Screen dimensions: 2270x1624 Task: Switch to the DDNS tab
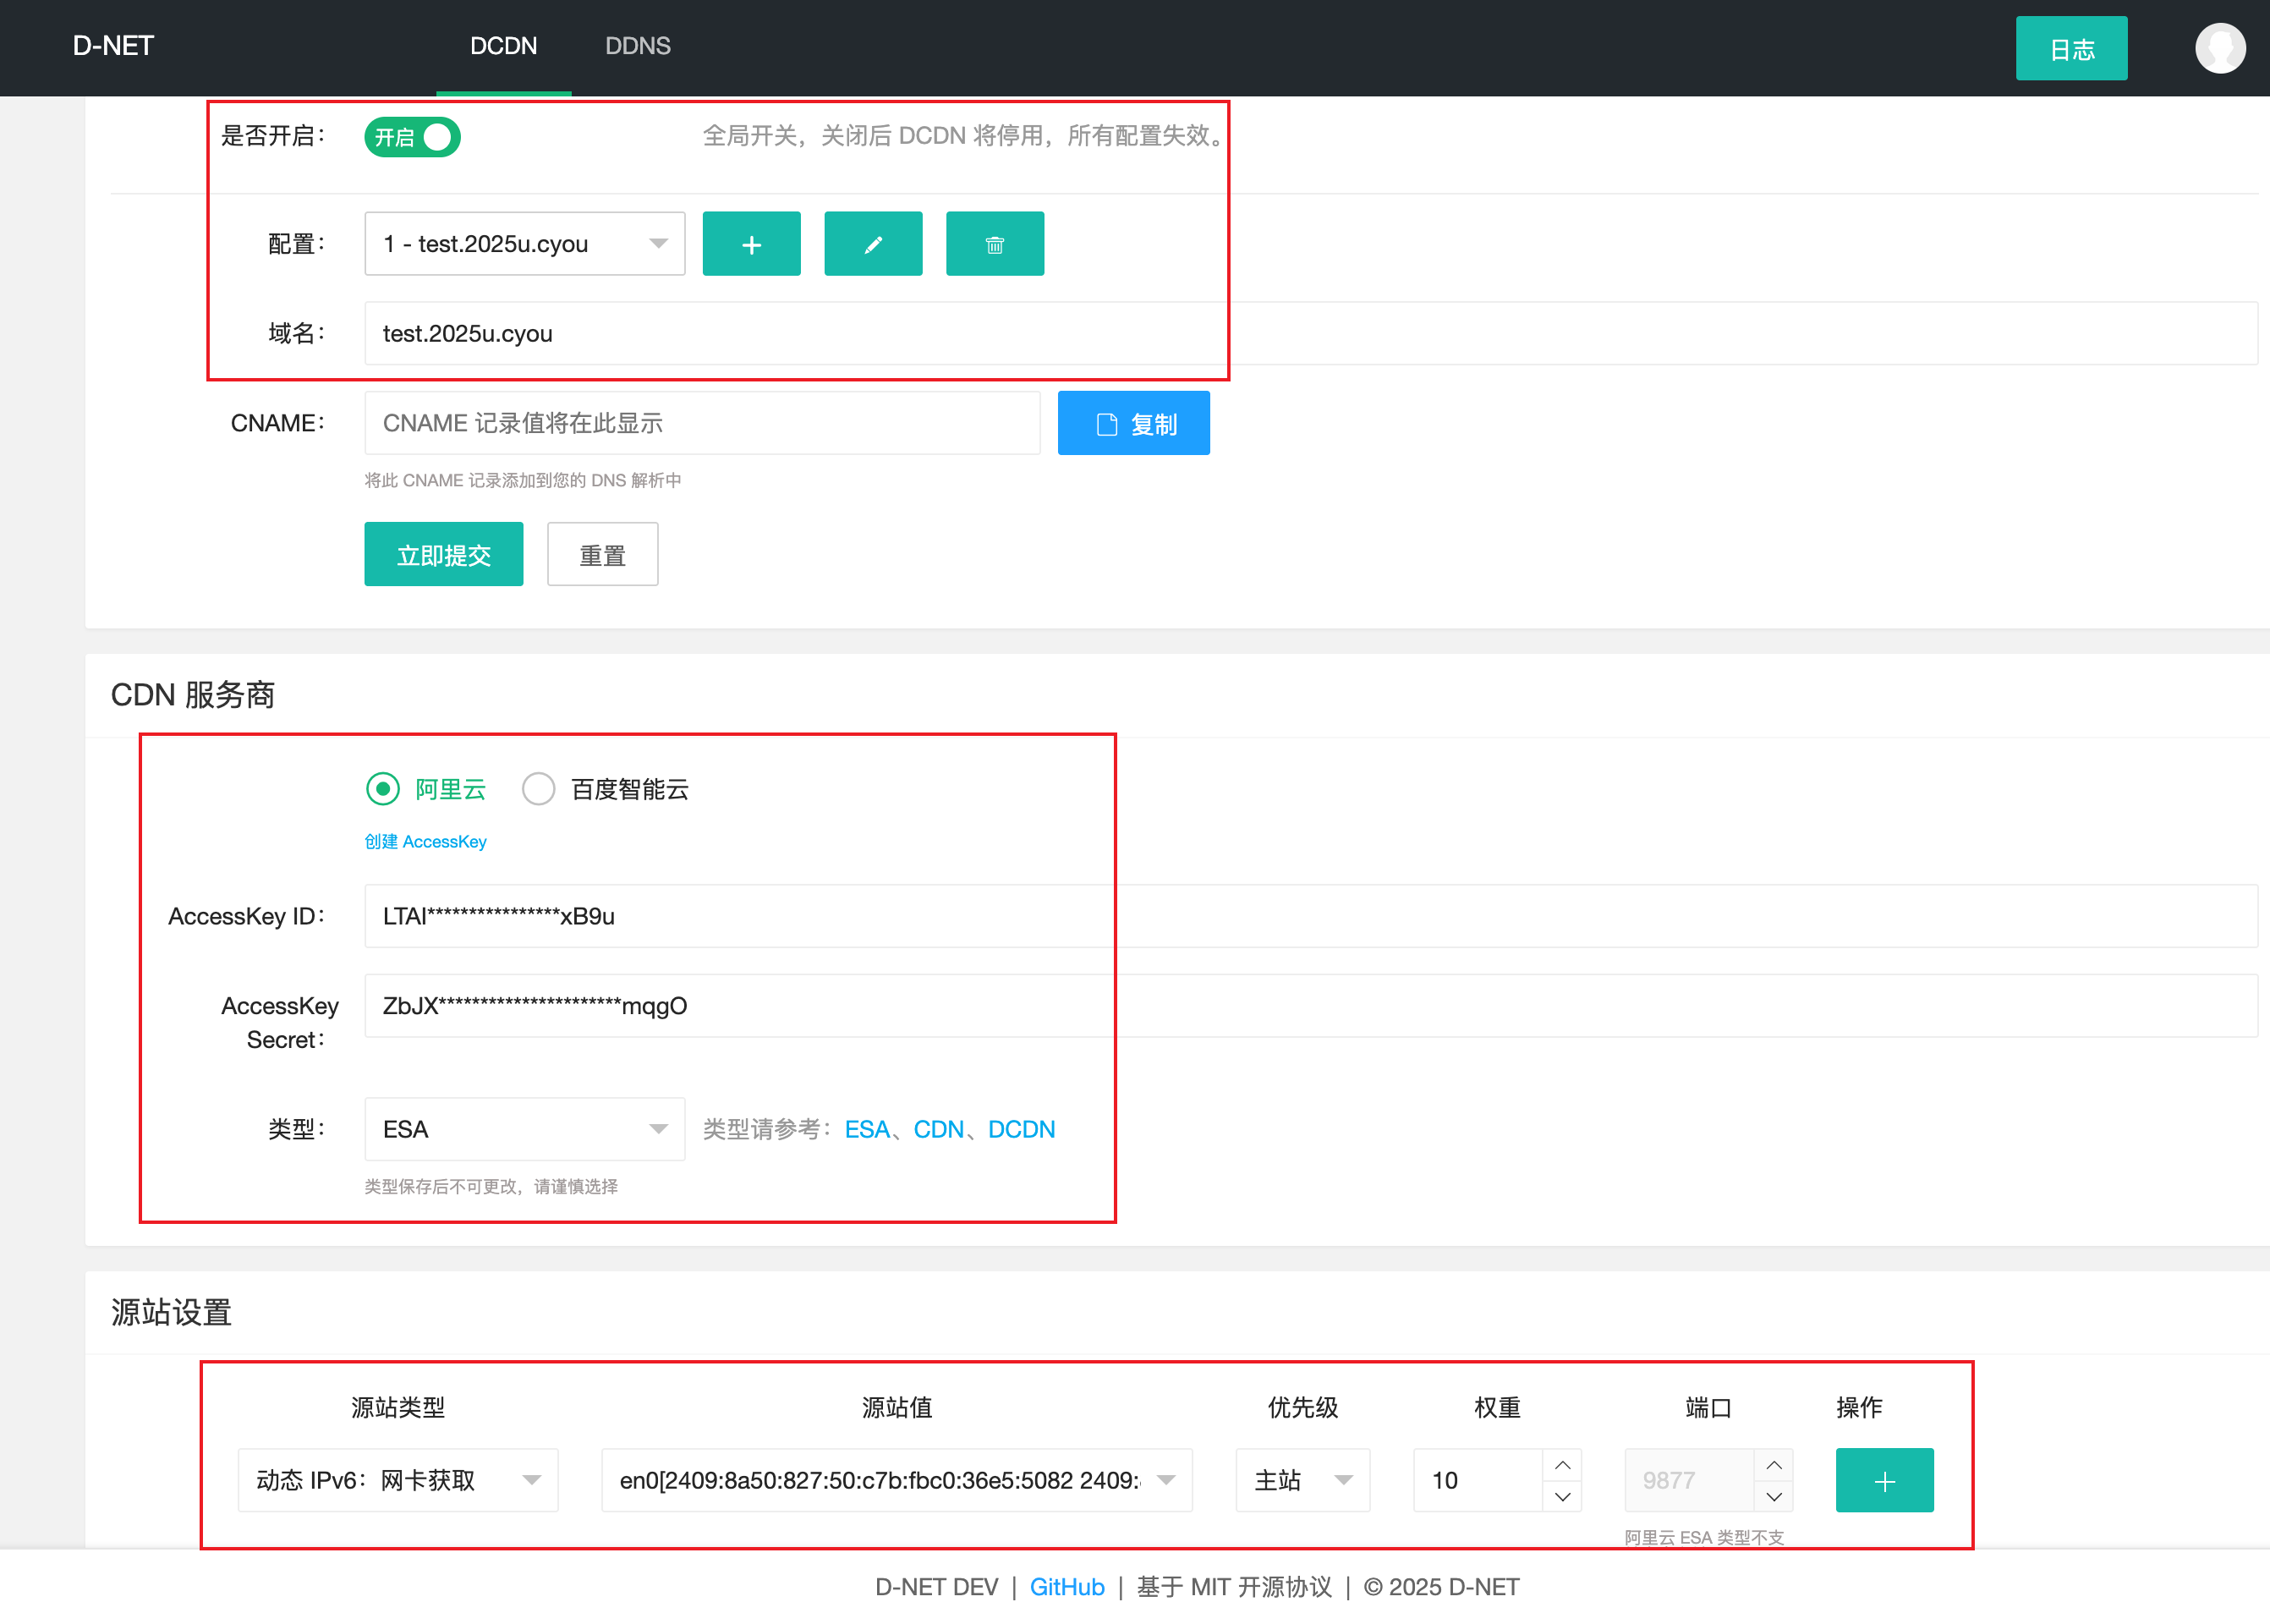tap(637, 46)
